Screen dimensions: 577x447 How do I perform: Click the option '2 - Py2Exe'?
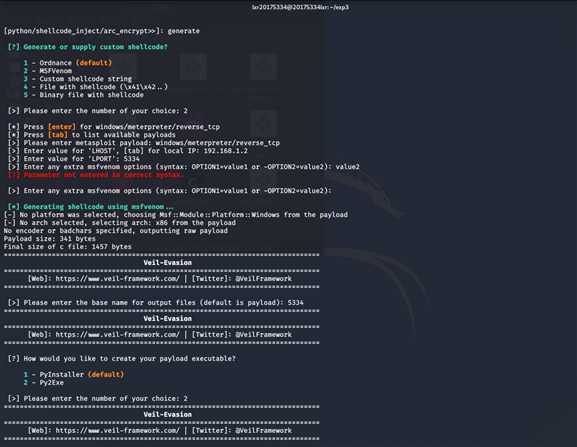(x=44, y=383)
